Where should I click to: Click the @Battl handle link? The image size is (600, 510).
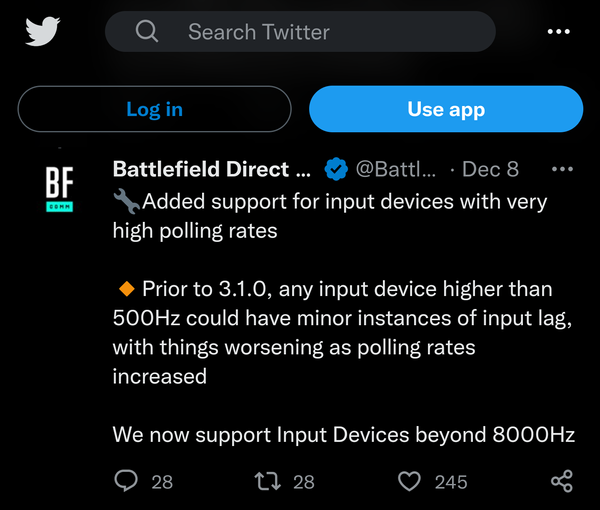point(396,169)
